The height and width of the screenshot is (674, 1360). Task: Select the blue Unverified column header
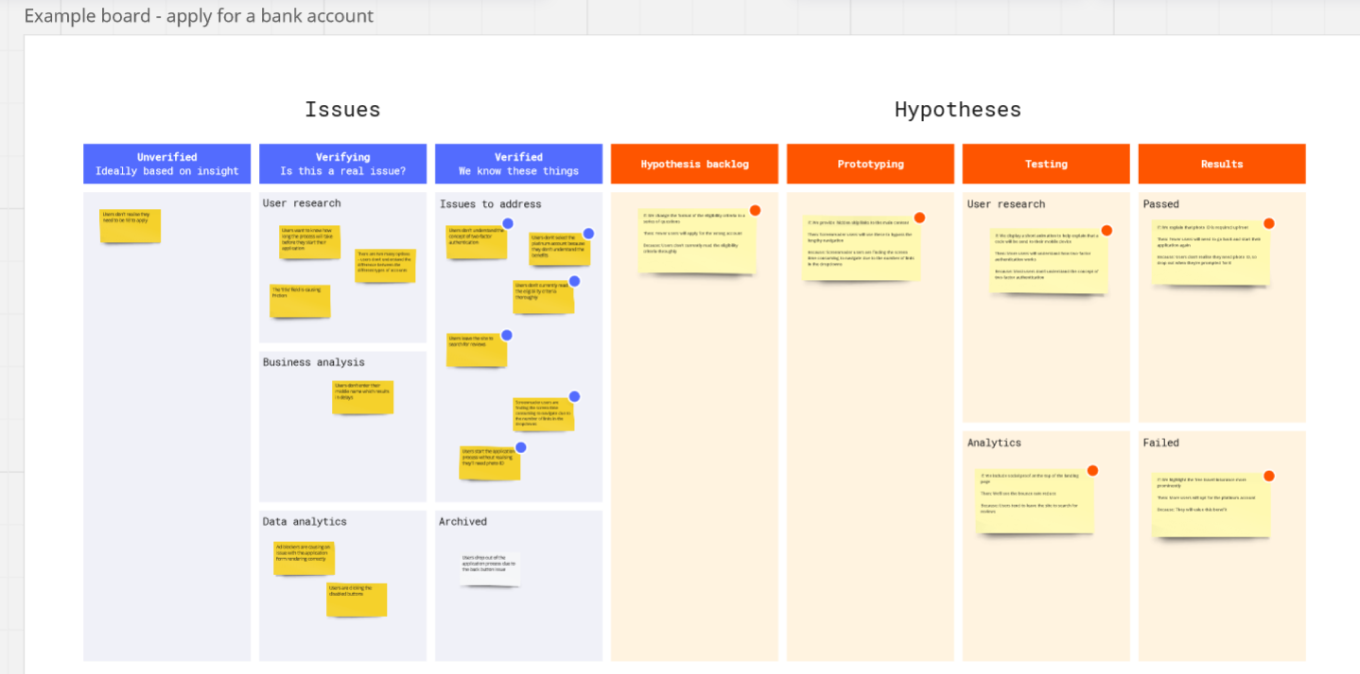tap(167, 164)
